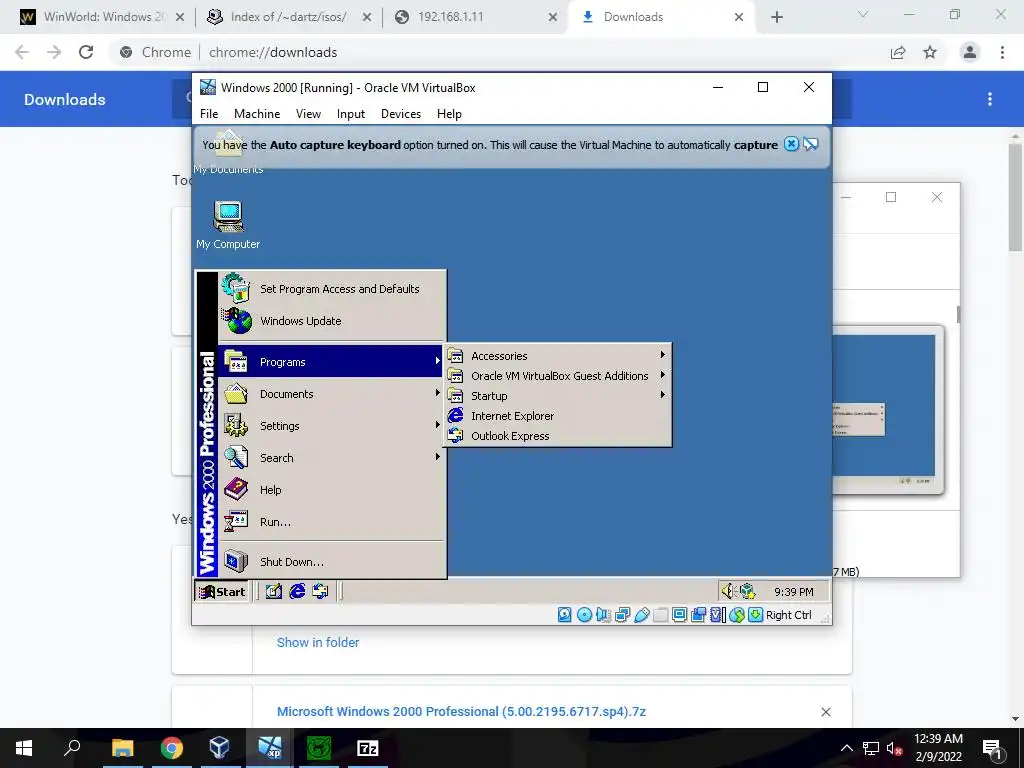The width and height of the screenshot is (1024, 768).
Task: Open the Chrome profile avatar button
Action: [x=970, y=52]
